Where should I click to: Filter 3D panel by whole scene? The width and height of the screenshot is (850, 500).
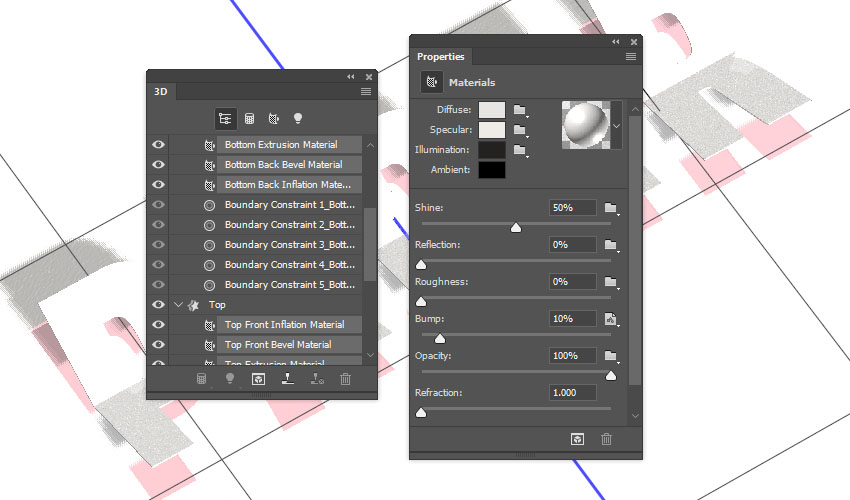(225, 118)
